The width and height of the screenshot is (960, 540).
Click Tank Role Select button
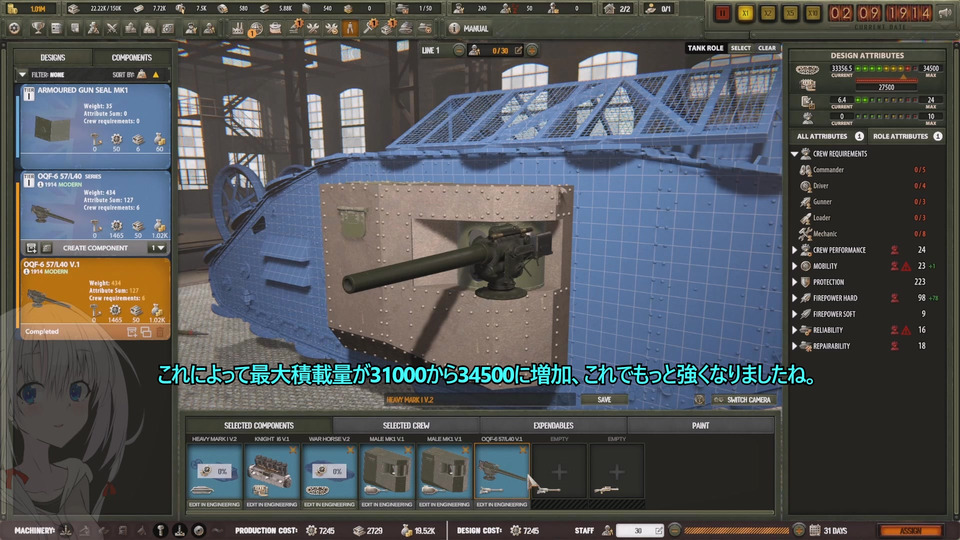[740, 48]
